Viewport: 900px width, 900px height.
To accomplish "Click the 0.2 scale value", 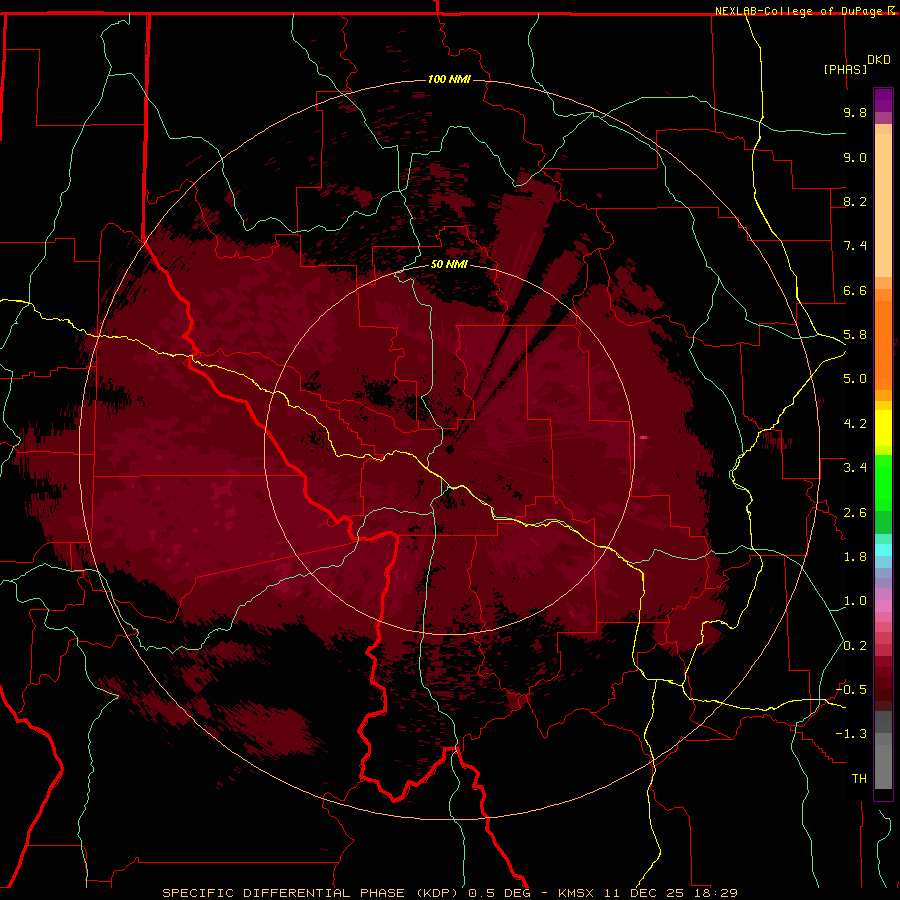I will [x=855, y=646].
